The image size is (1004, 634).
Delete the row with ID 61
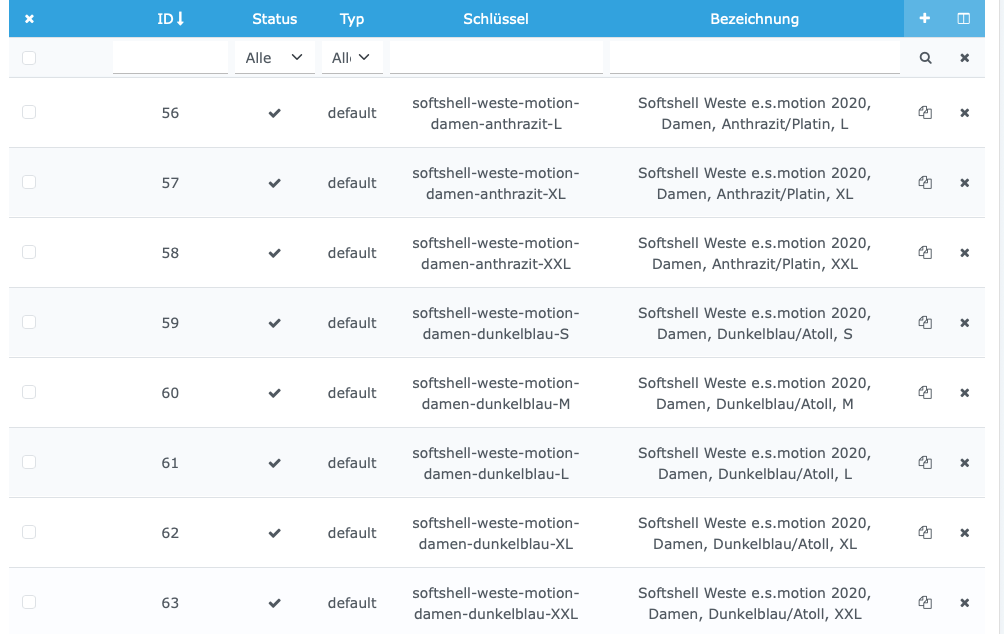[x=964, y=462]
